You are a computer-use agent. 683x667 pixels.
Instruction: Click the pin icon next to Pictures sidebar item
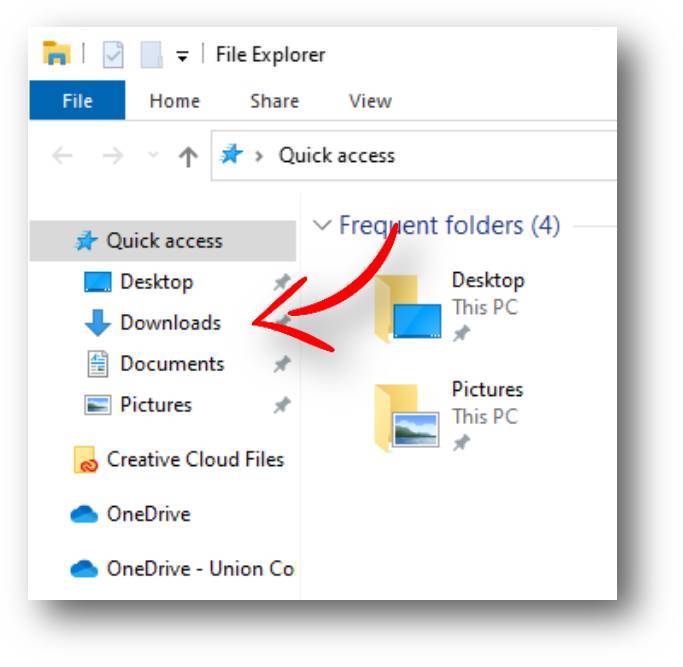(282, 405)
